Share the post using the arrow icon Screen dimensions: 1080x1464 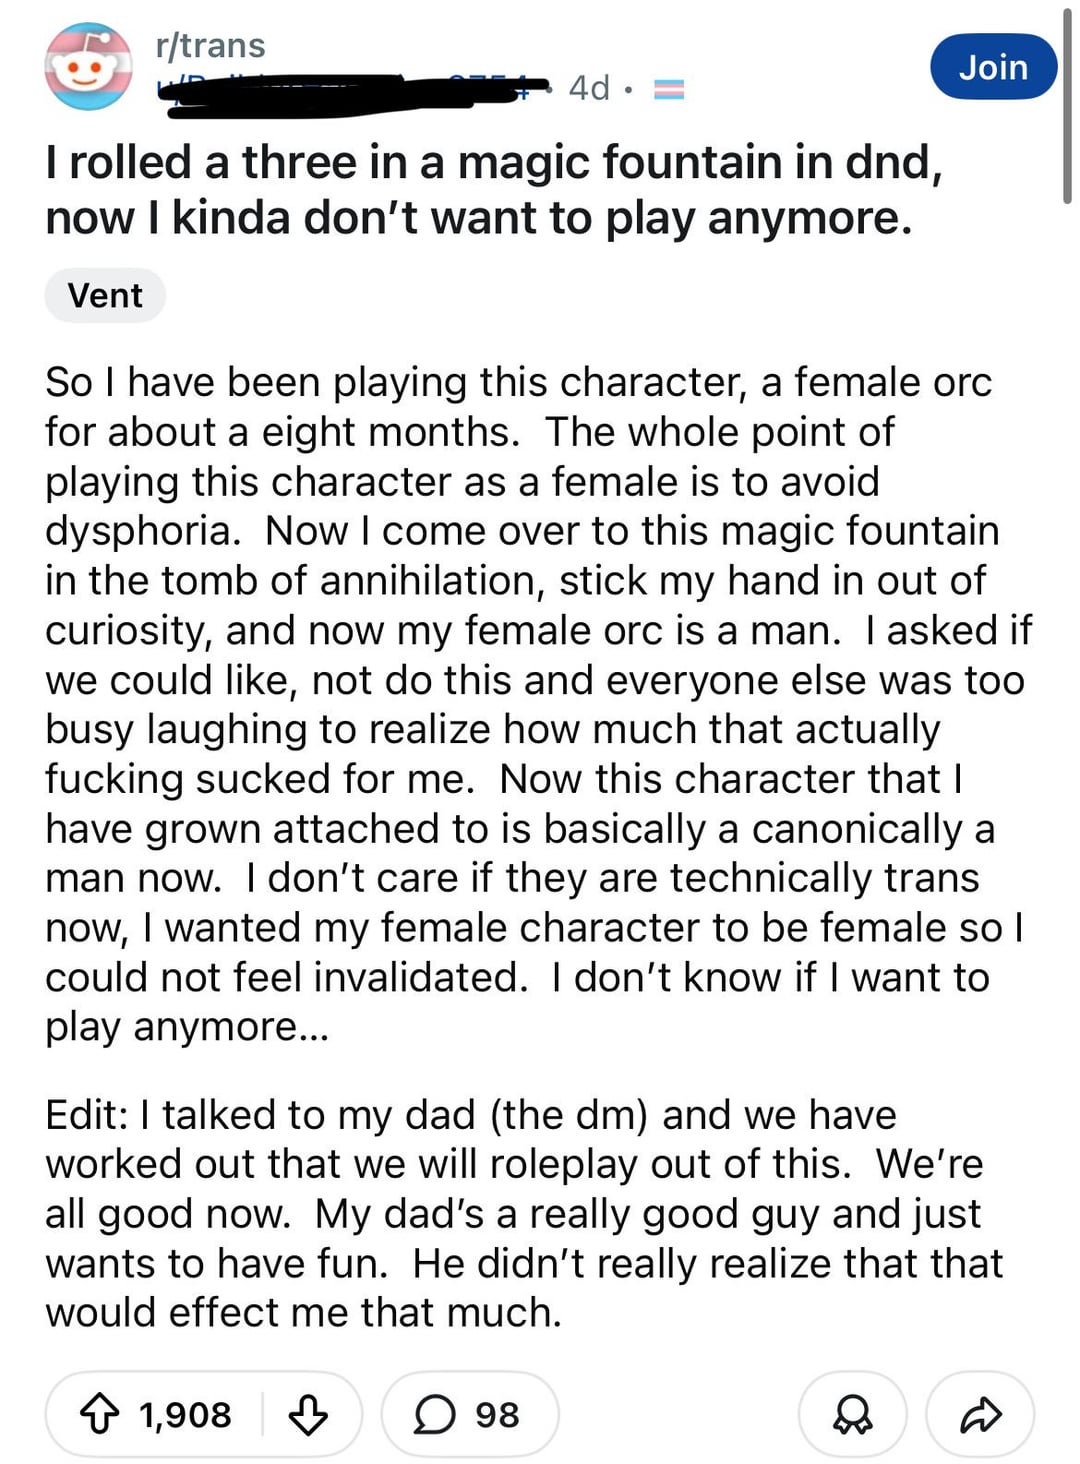[980, 1415]
